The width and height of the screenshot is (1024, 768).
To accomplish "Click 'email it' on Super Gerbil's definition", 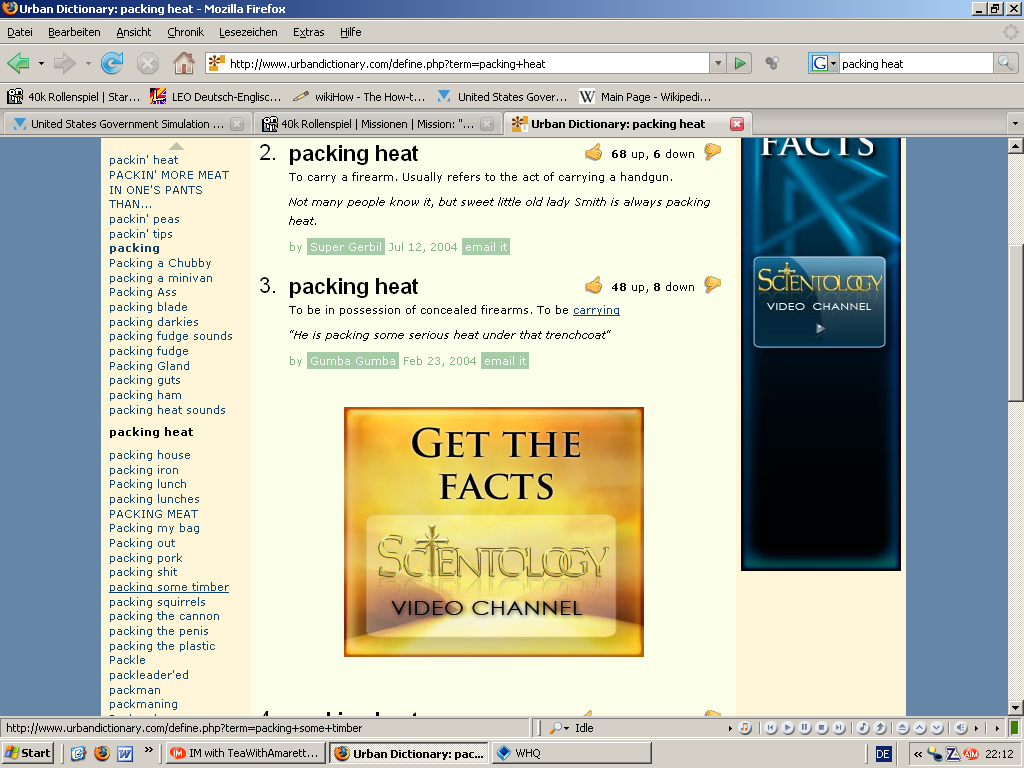I will pyautogui.click(x=485, y=247).
